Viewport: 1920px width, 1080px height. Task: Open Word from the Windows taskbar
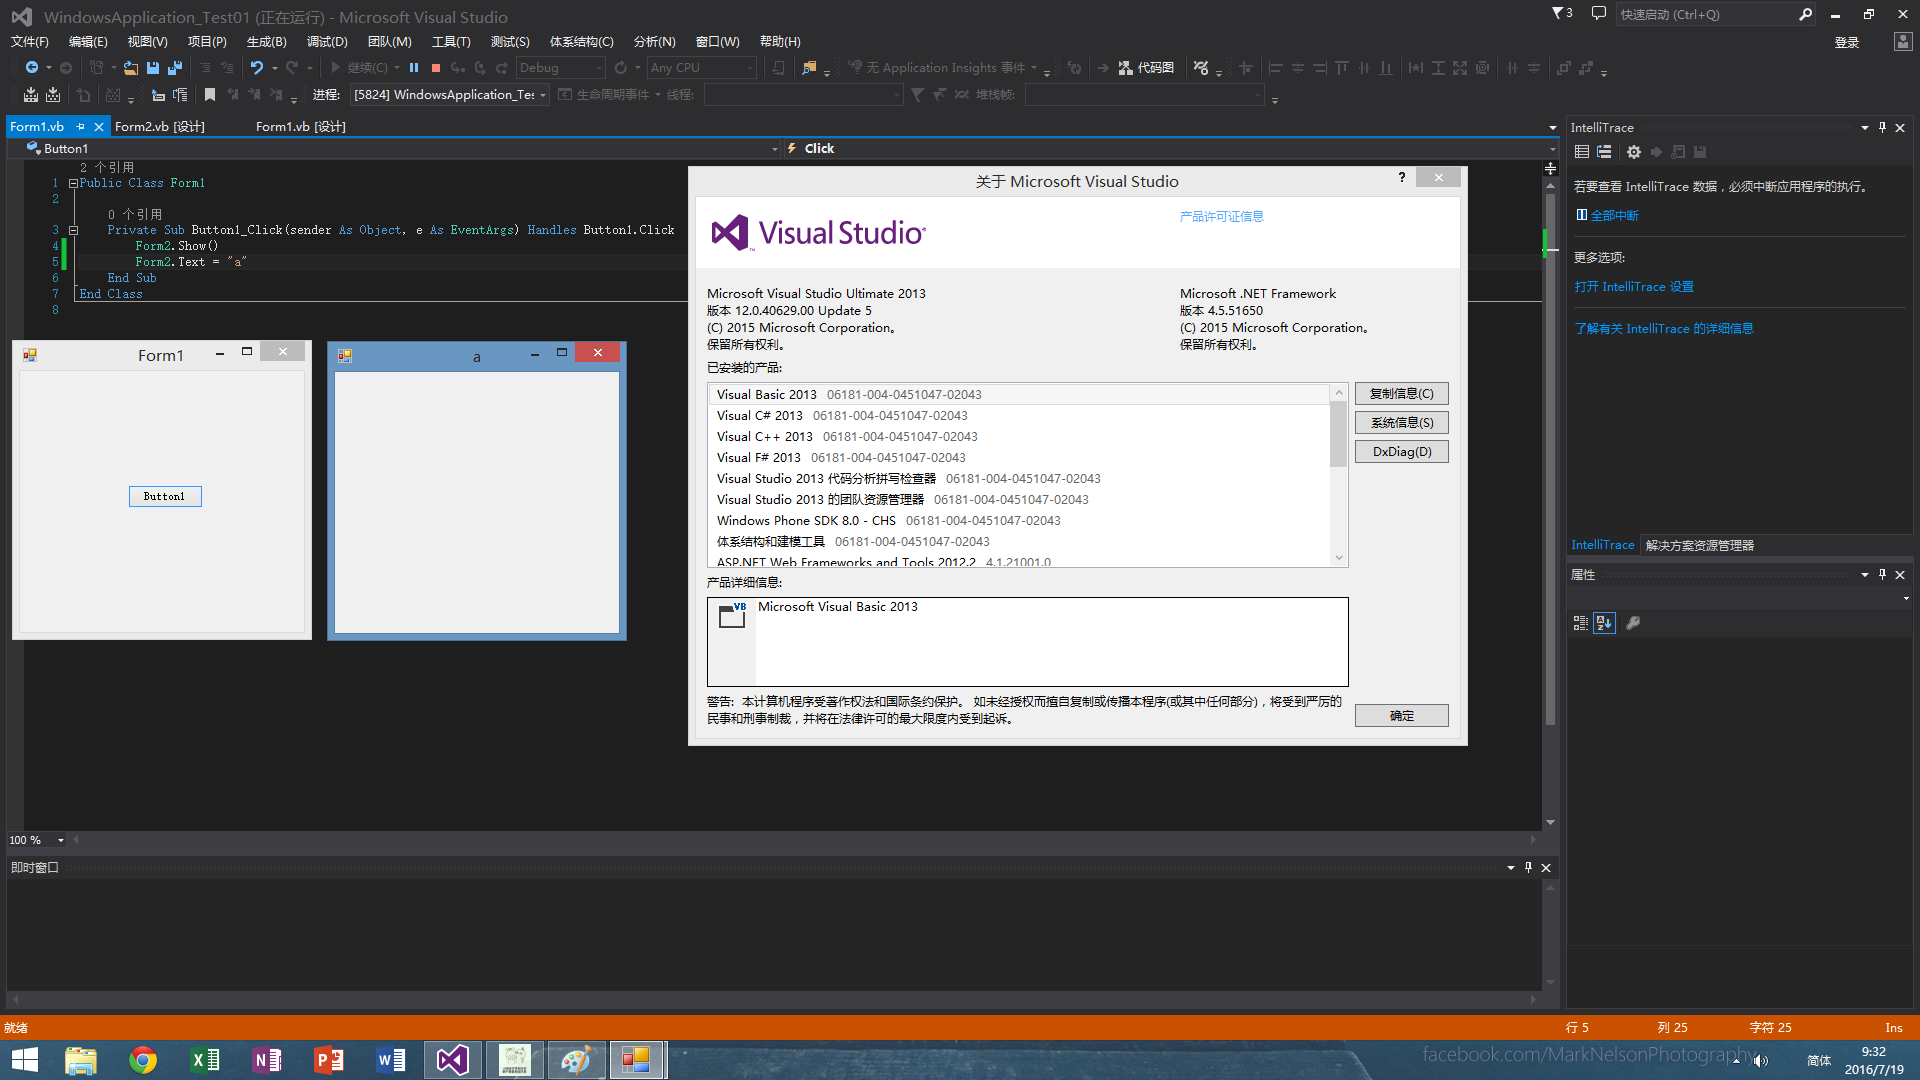click(391, 1060)
